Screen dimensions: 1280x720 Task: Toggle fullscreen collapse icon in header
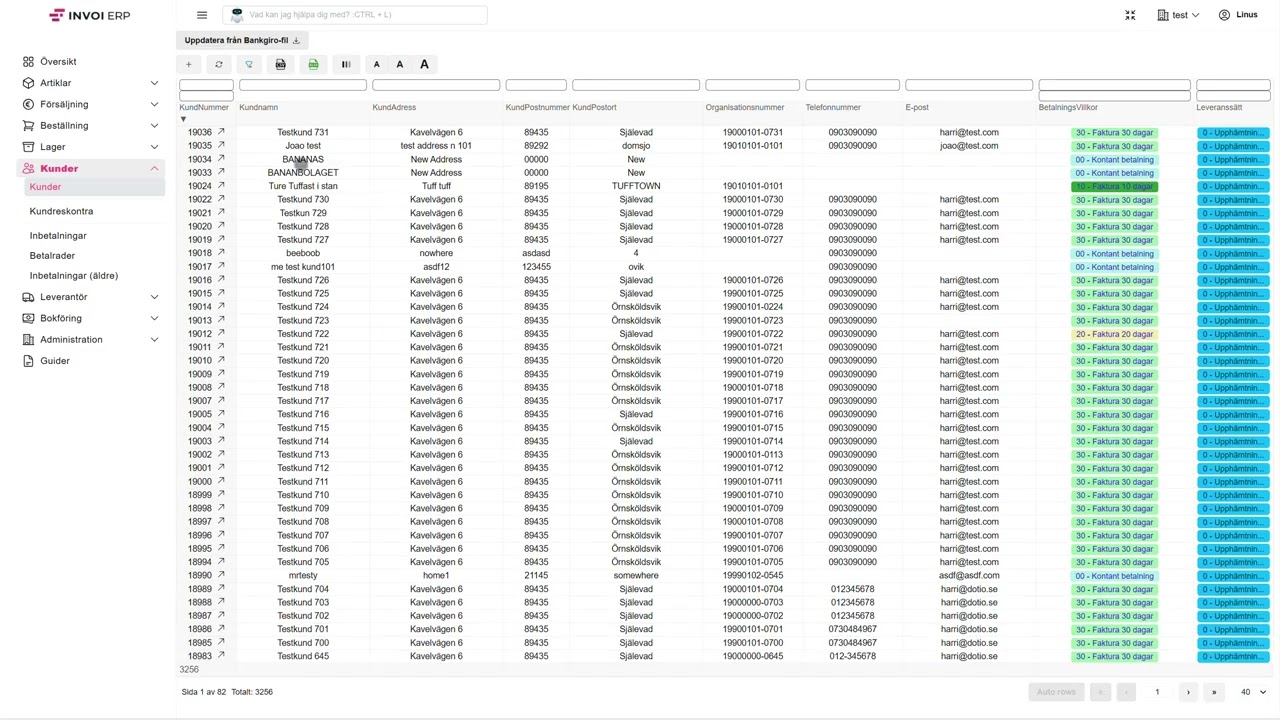[x=1130, y=15]
